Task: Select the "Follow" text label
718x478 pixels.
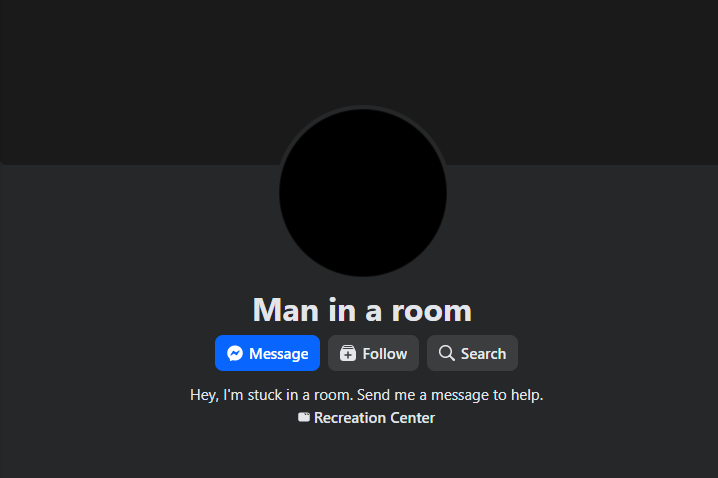Action: click(385, 354)
